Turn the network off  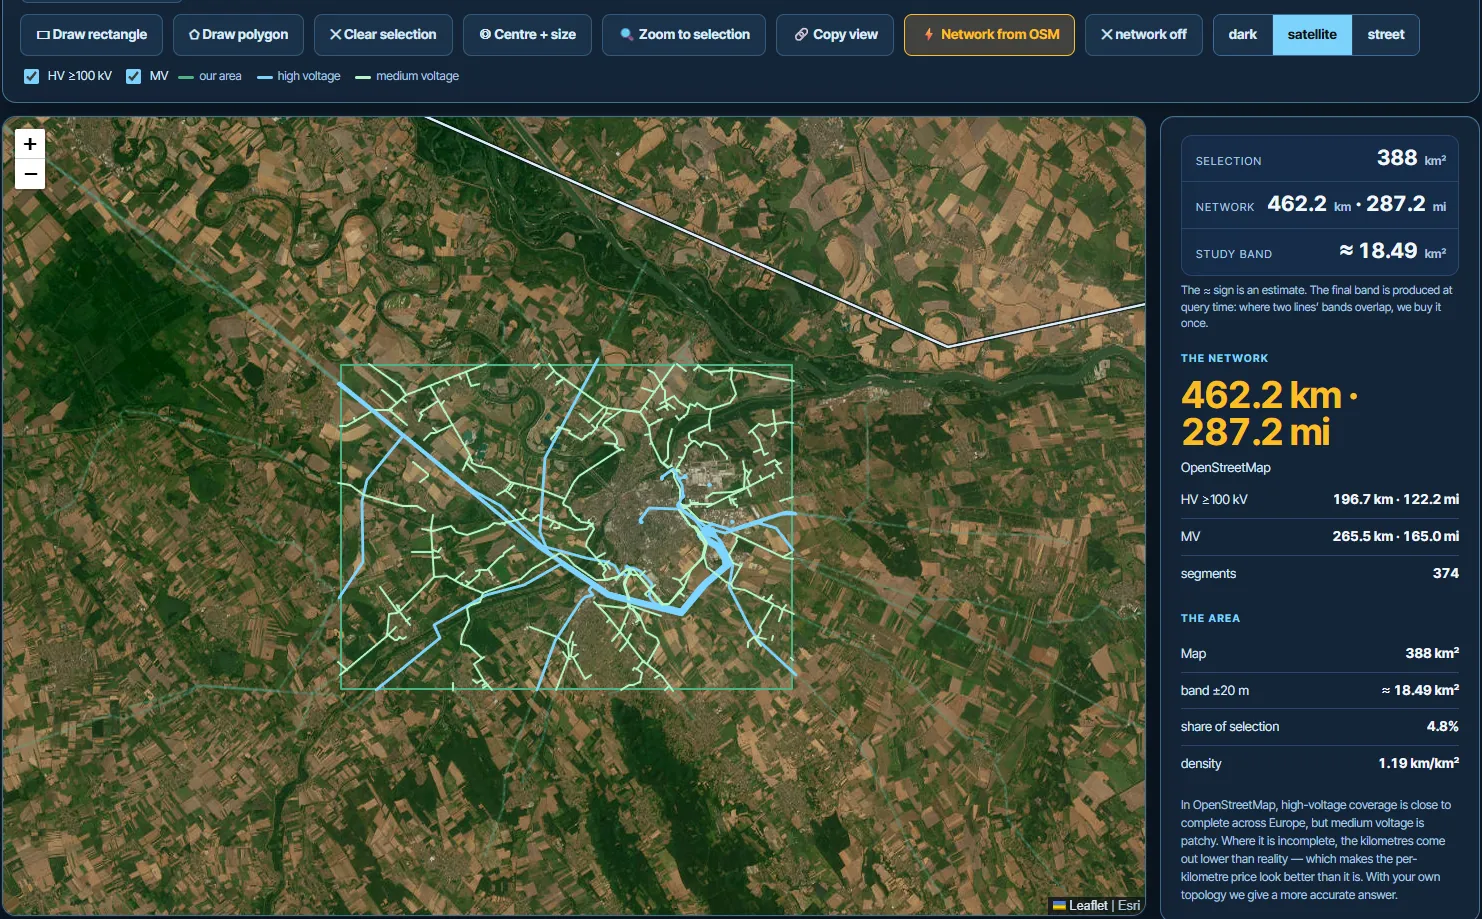(x=1143, y=35)
